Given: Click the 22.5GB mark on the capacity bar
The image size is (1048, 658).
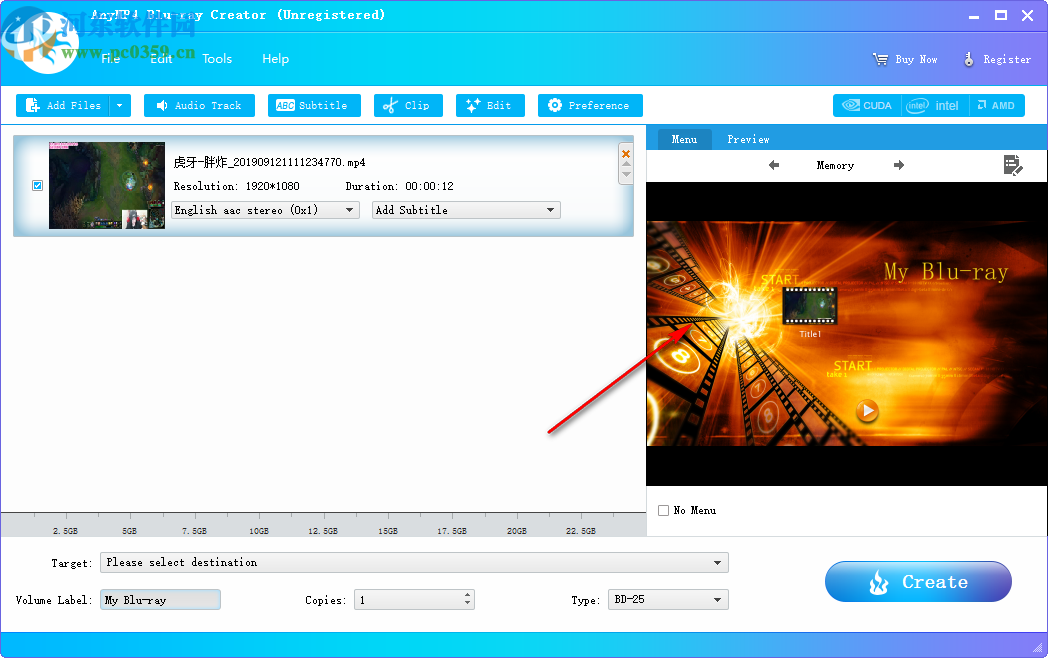Looking at the screenshot, I should (x=582, y=529).
